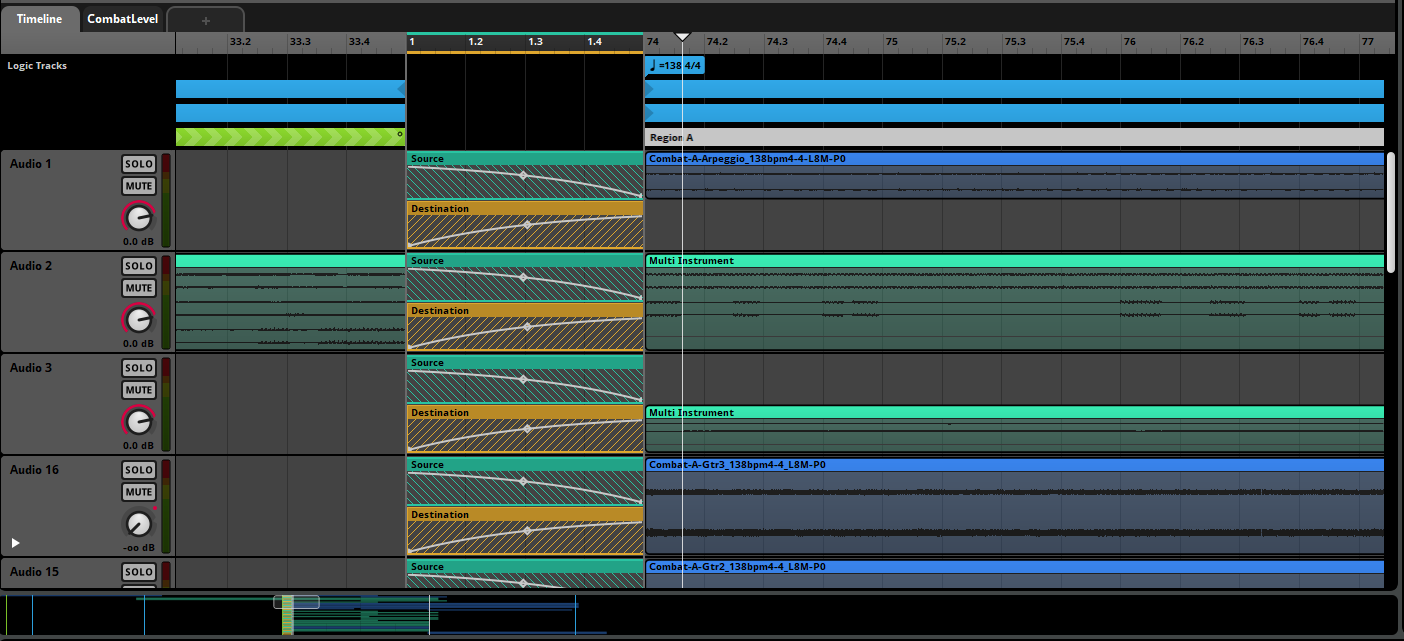
Task: Click the Logic Tracks label
Action: pos(37,66)
